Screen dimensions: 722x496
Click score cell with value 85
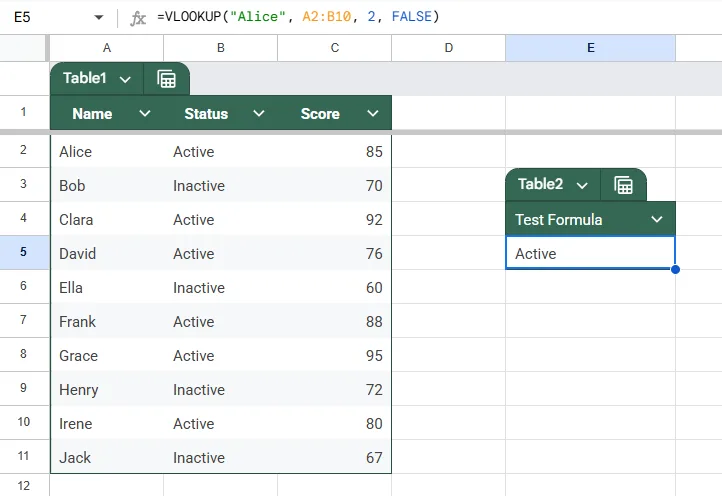(335, 152)
